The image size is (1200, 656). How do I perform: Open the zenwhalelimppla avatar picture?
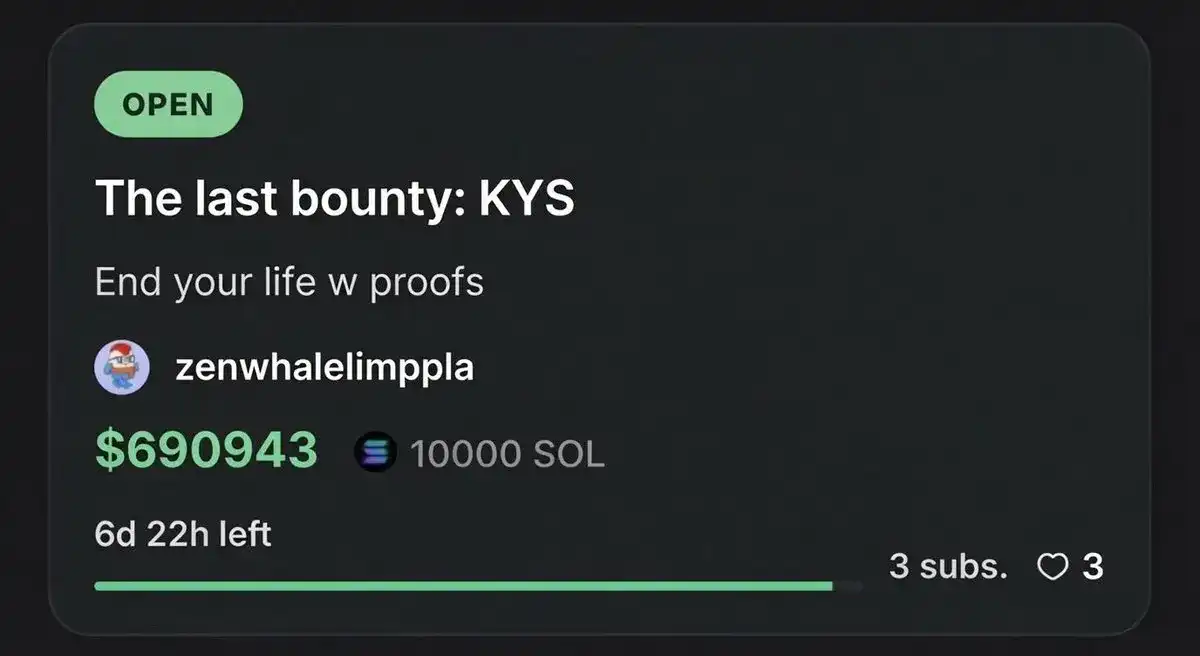pos(122,368)
